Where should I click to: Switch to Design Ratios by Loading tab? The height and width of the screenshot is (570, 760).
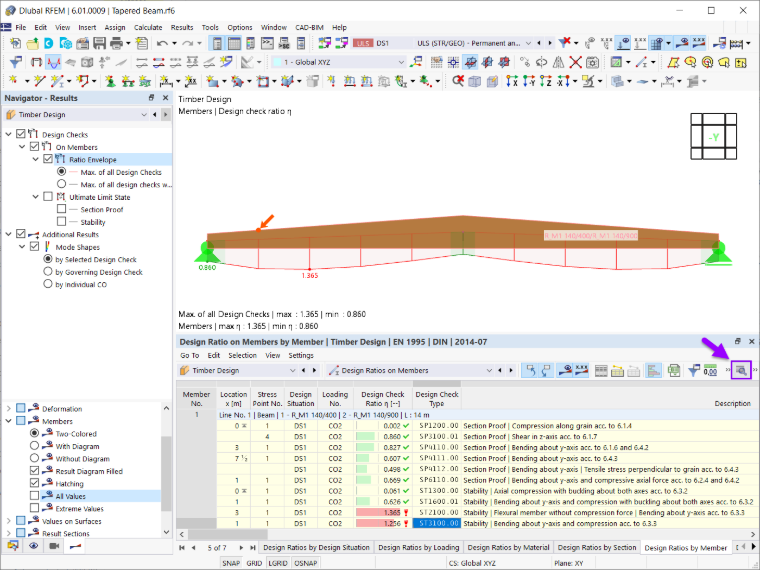pyautogui.click(x=418, y=547)
